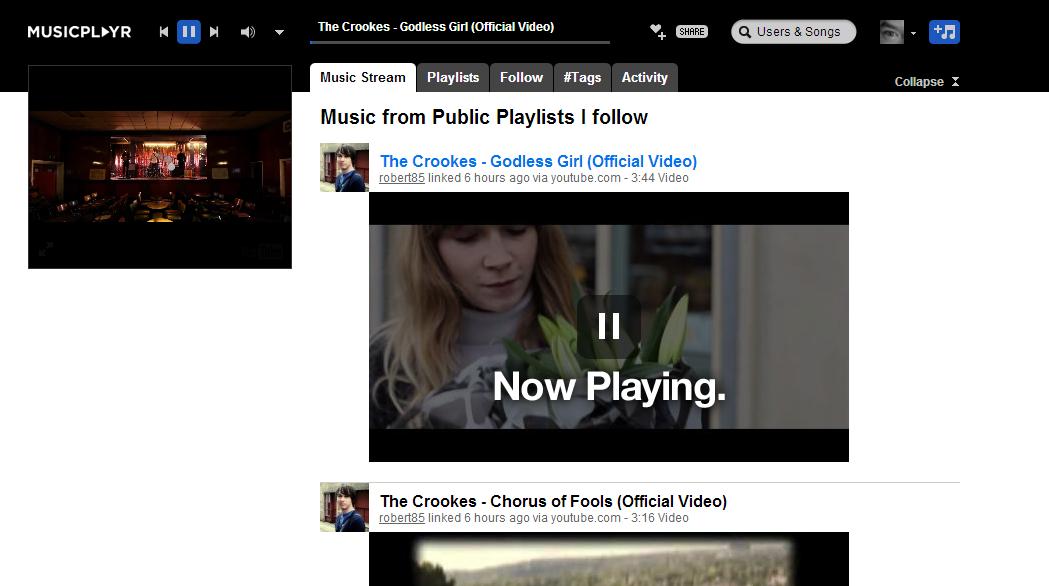1049x586 pixels.
Task: Open Godless Girl song title link
Action: pyautogui.click(x=538, y=161)
